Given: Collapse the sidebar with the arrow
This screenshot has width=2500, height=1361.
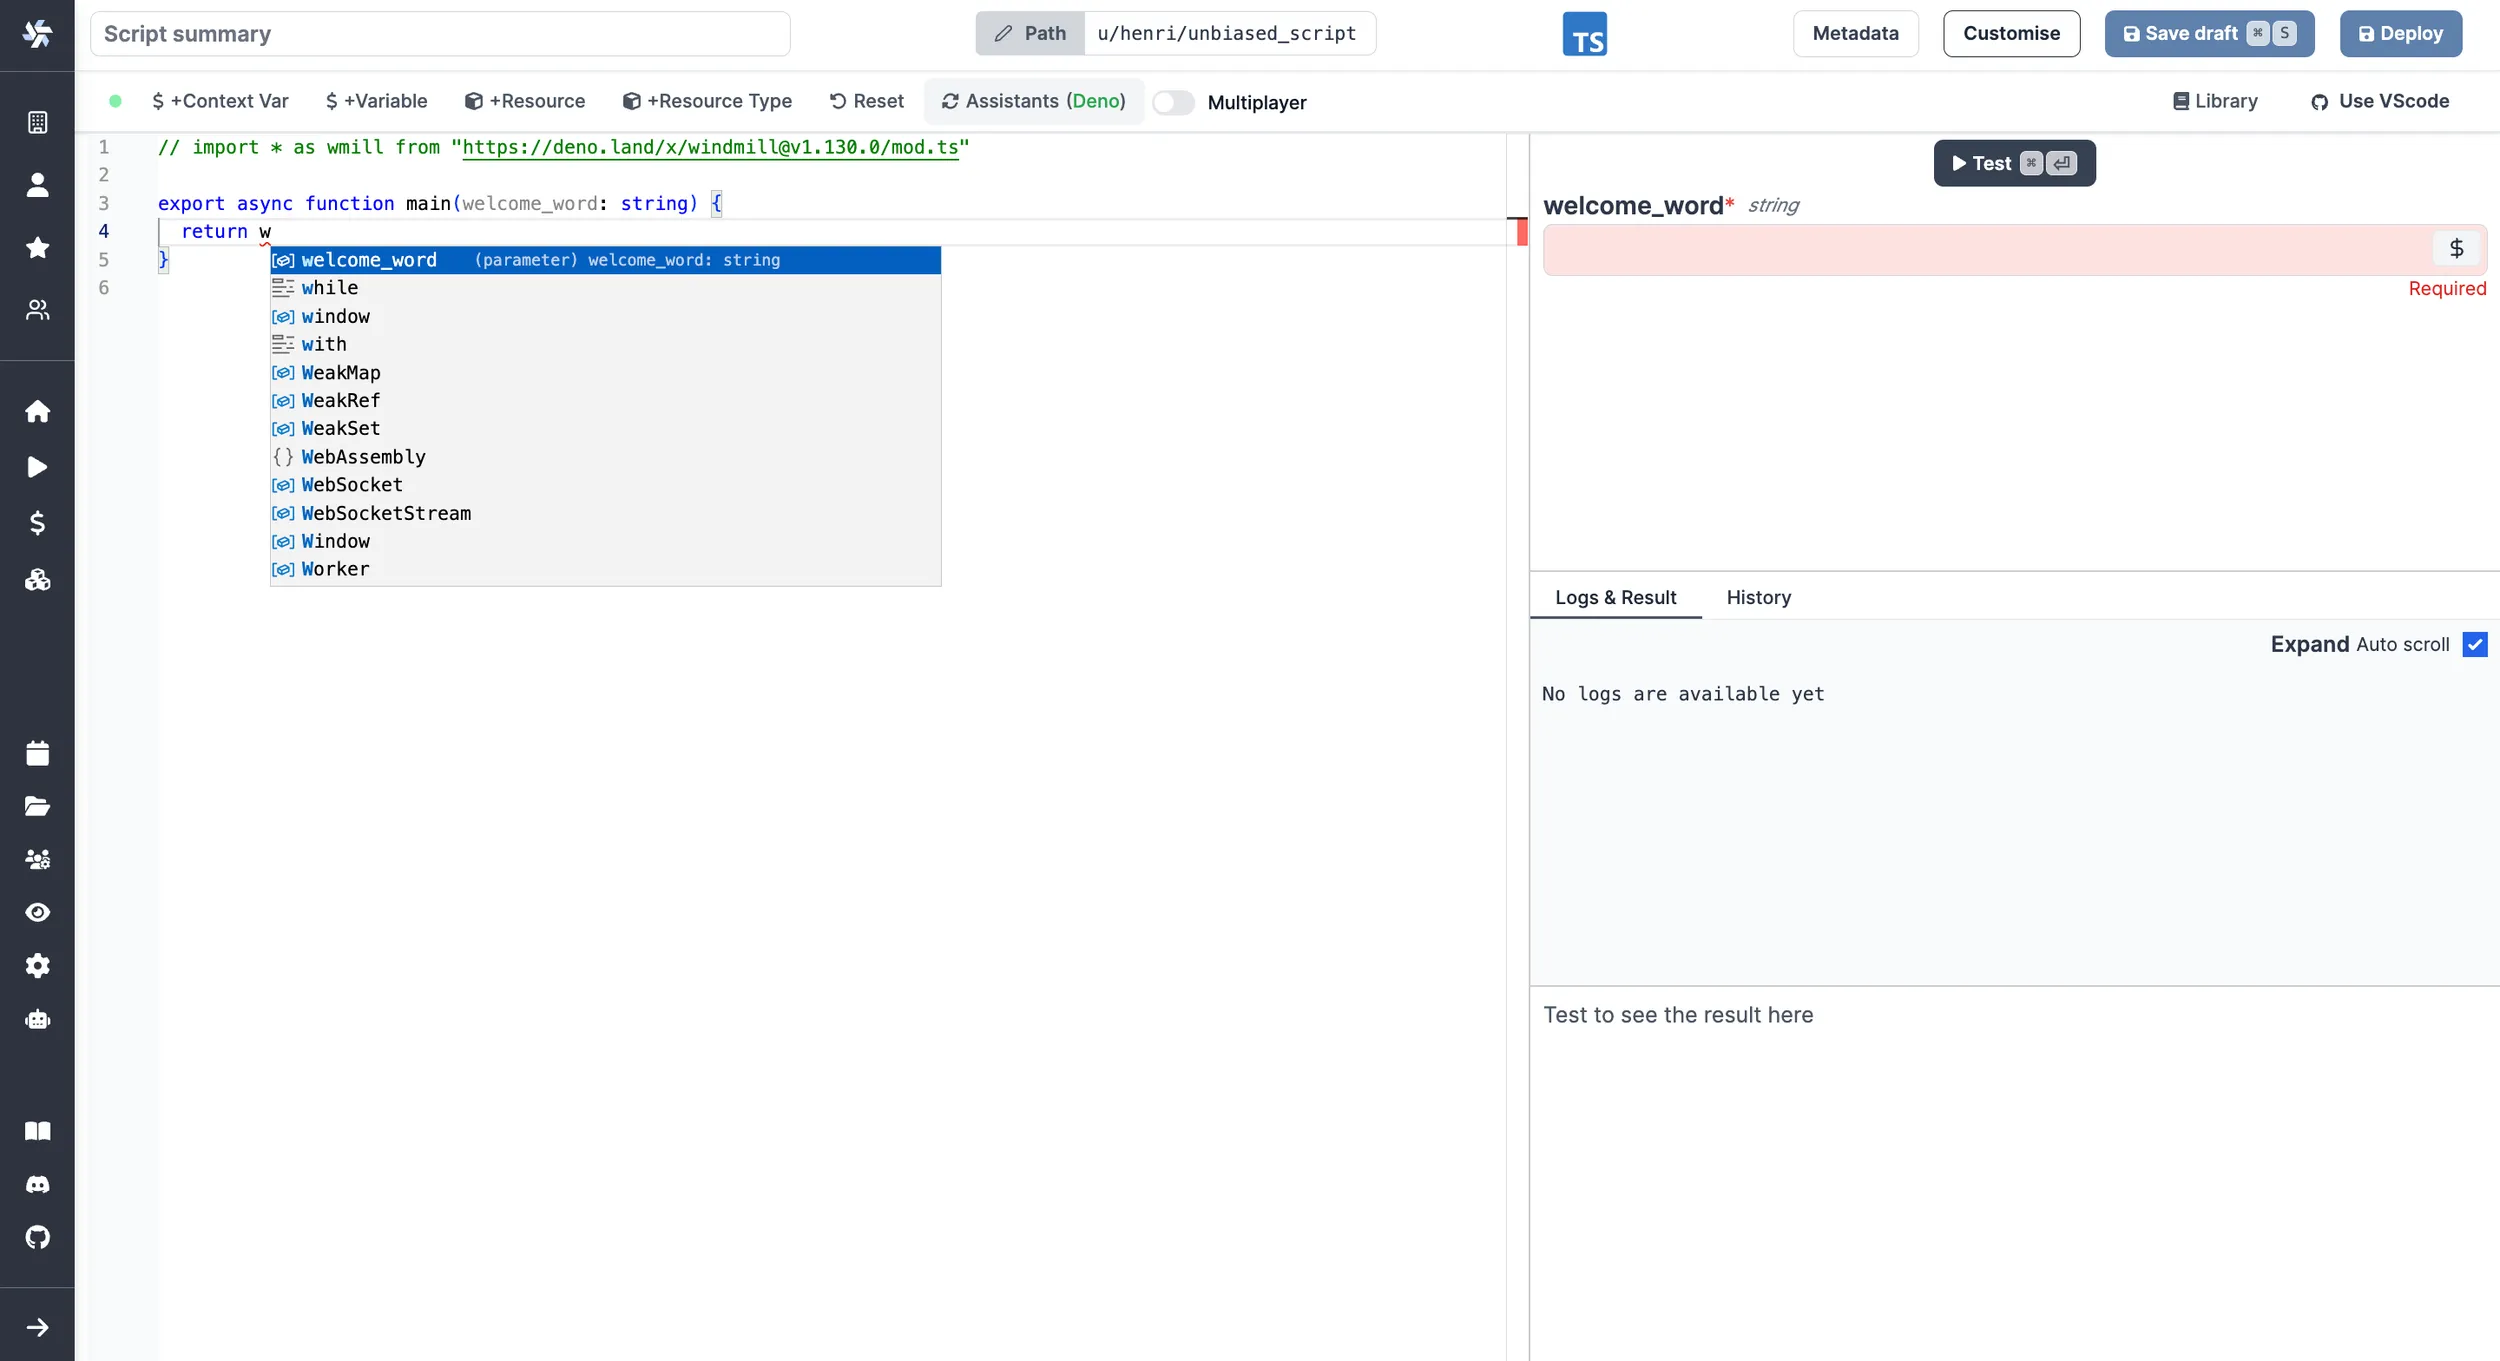Looking at the screenshot, I should (x=37, y=1327).
